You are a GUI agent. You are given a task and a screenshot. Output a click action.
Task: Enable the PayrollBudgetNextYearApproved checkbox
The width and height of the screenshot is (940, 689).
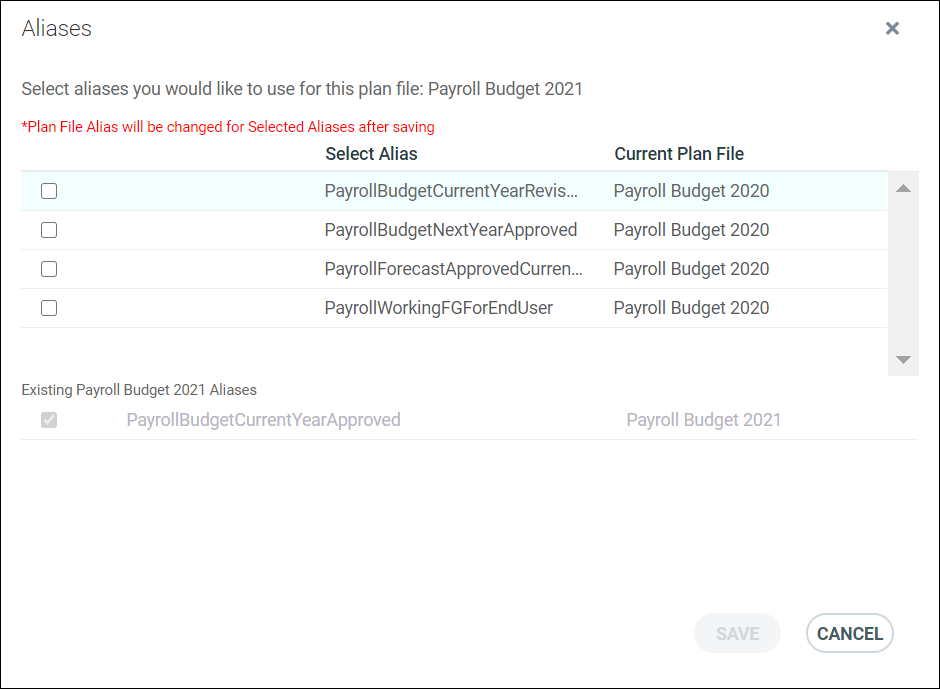point(49,230)
